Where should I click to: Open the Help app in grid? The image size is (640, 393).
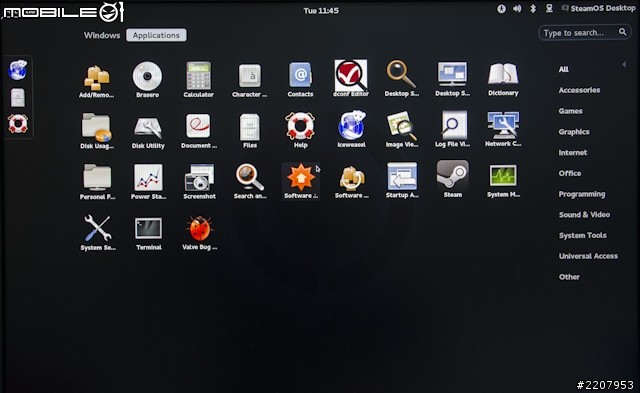pos(300,130)
